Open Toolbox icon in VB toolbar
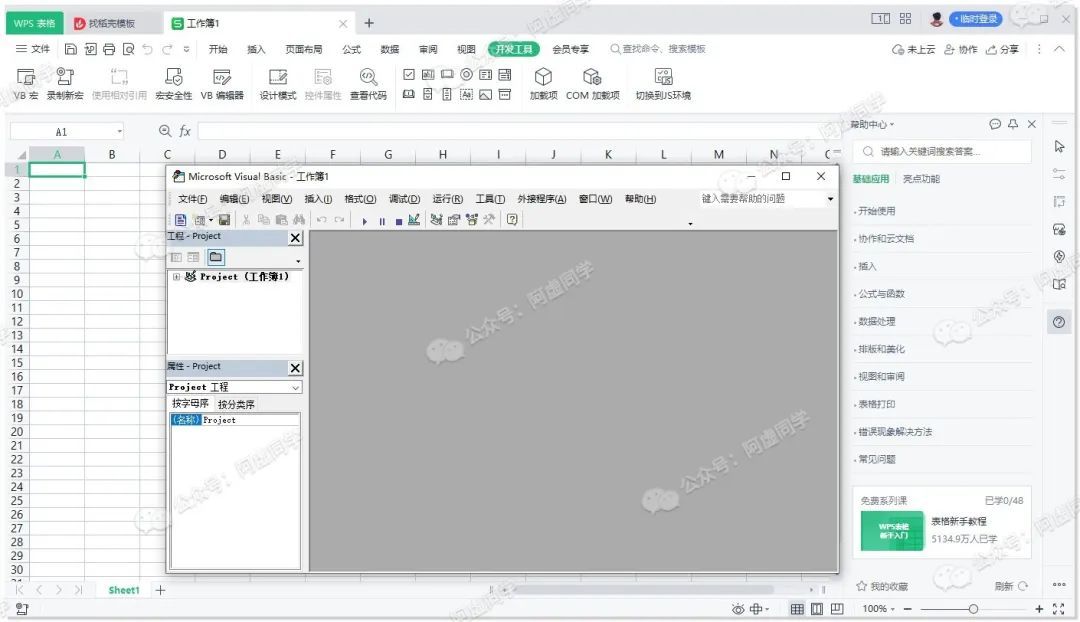 pos(489,220)
